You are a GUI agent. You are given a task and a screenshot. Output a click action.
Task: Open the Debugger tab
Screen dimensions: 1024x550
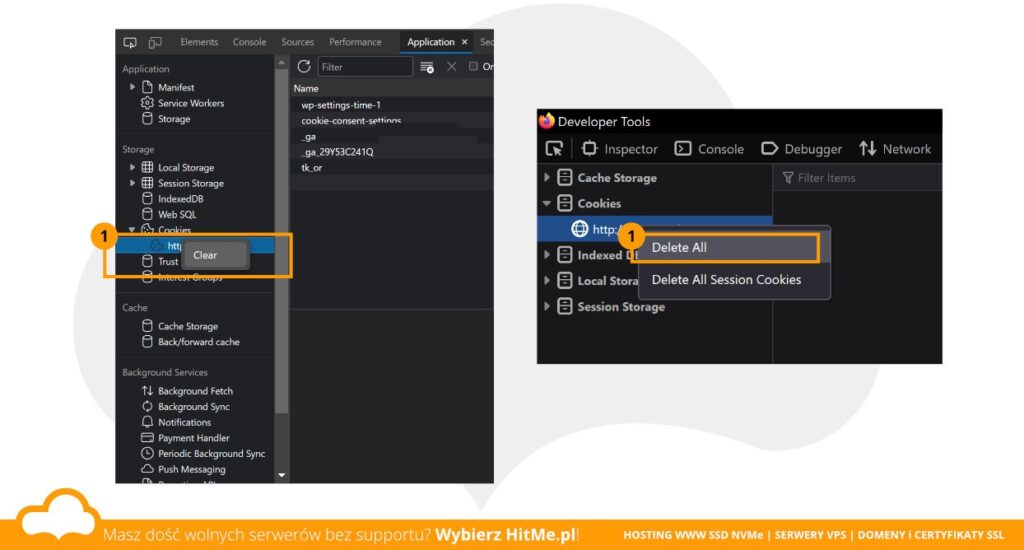[x=802, y=149]
